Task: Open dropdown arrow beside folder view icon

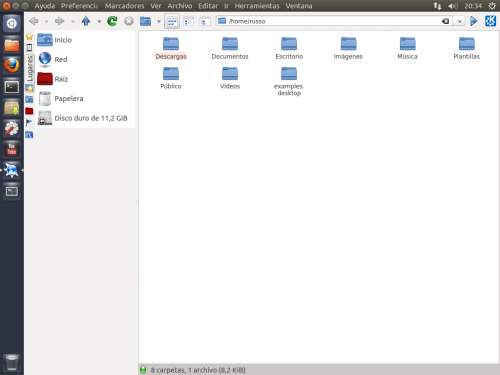Action: pos(159,22)
